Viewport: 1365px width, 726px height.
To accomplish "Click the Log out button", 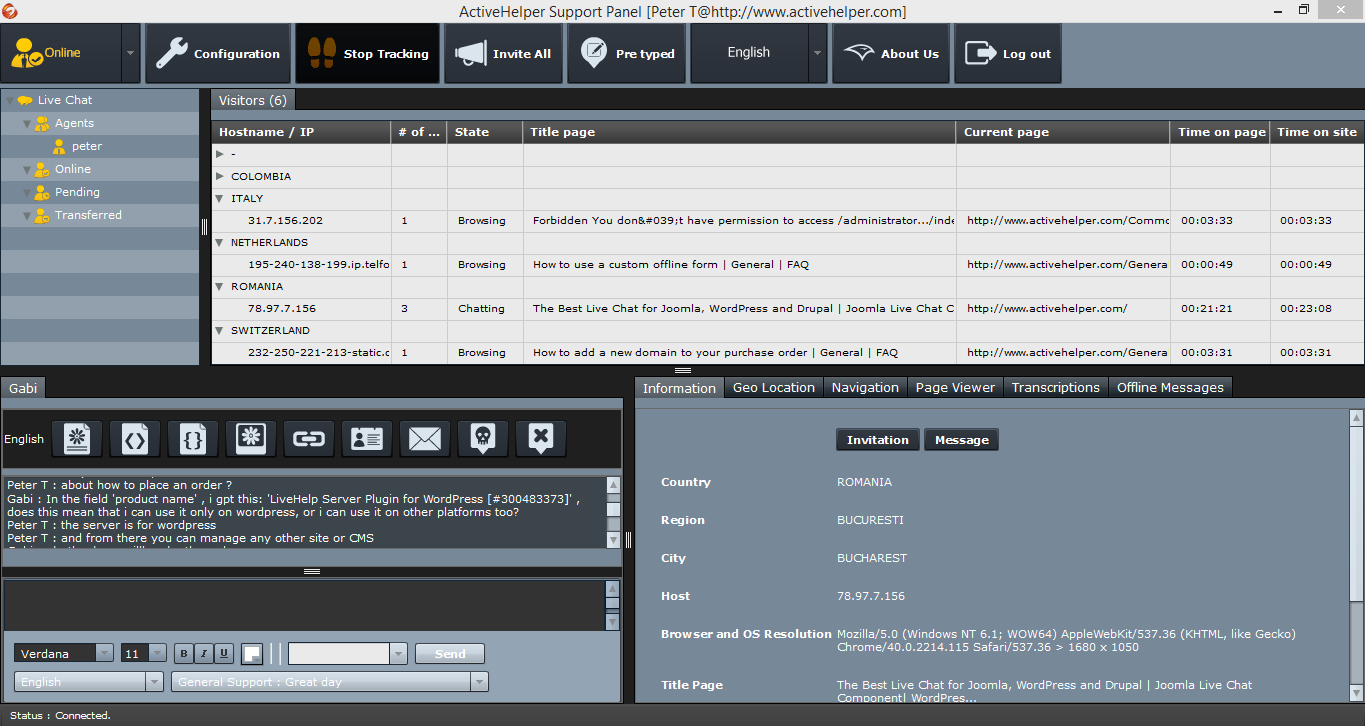I will 1007,54.
